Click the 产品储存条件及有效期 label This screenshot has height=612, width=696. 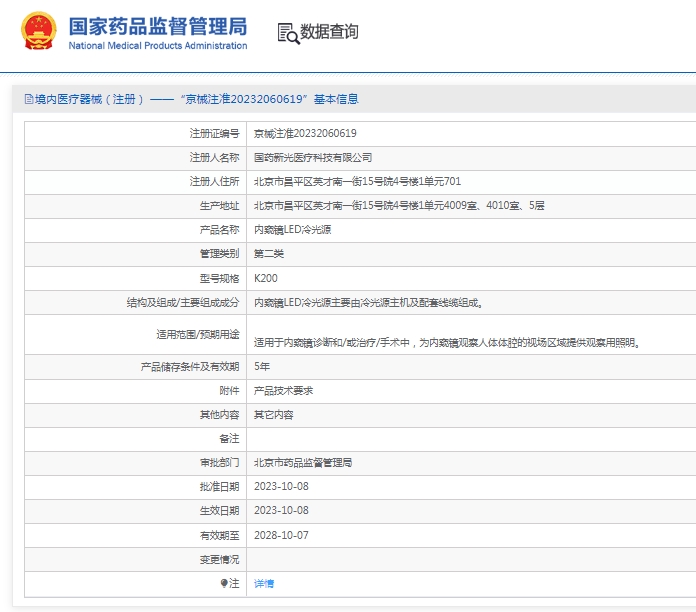pos(190,366)
